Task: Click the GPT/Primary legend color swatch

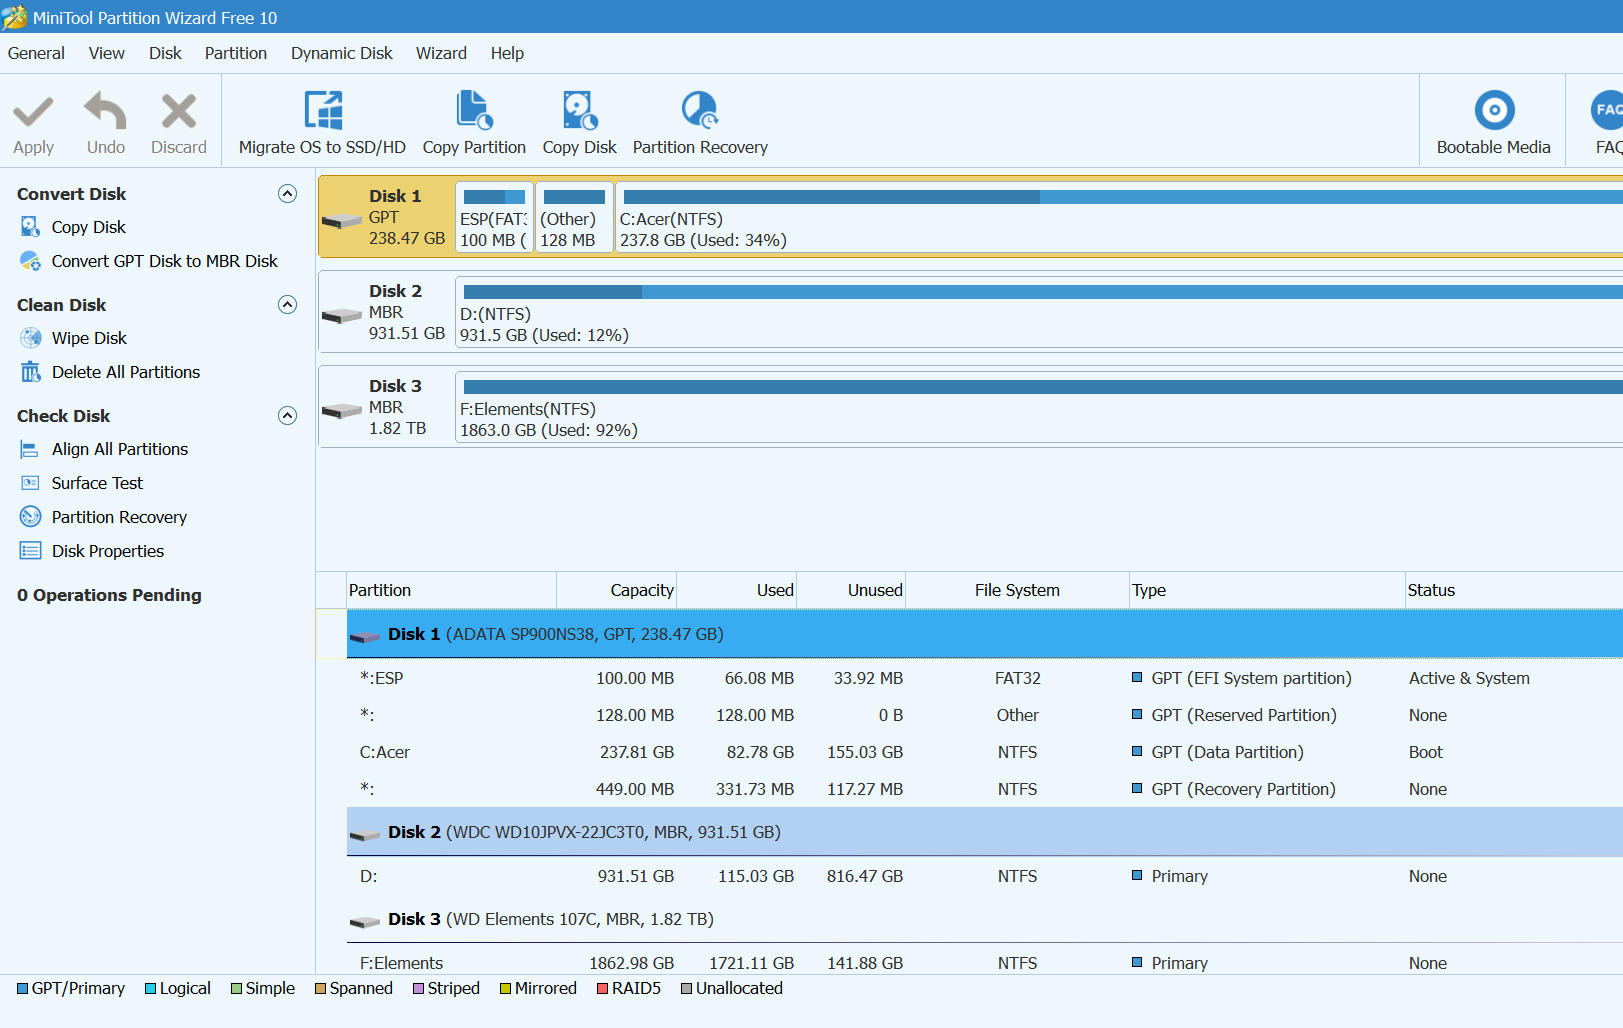Action: [x=22, y=989]
